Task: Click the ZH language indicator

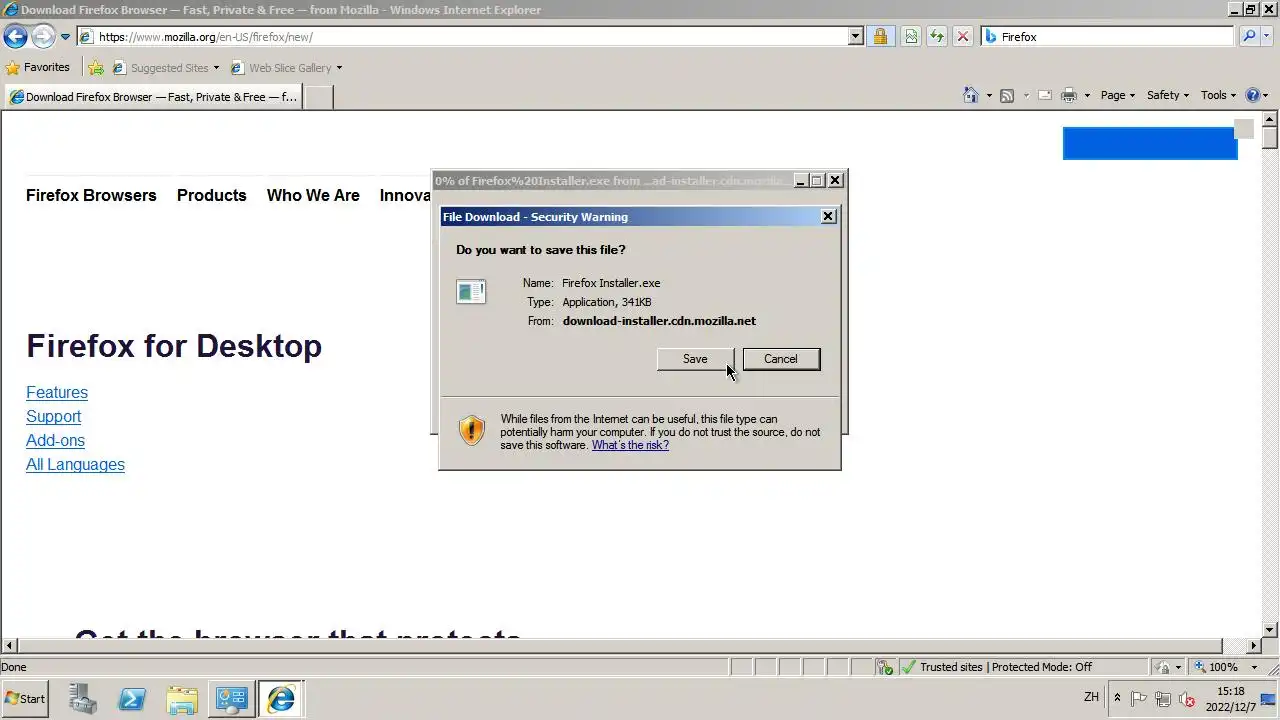Action: (x=1091, y=697)
